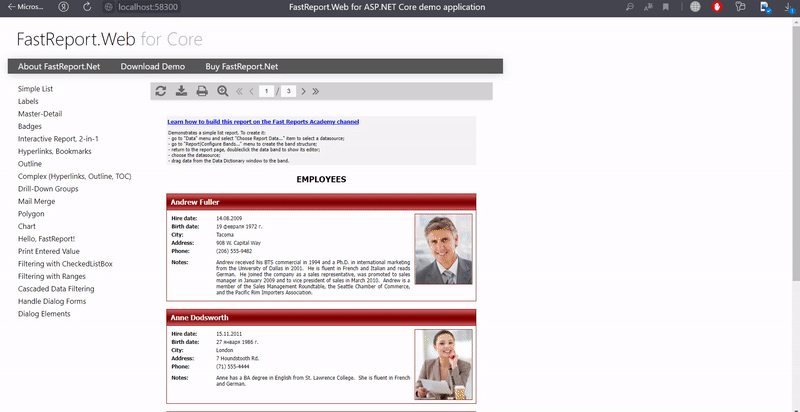Select Filtering with CheckedListBox report
The image size is (800, 412).
65,264
